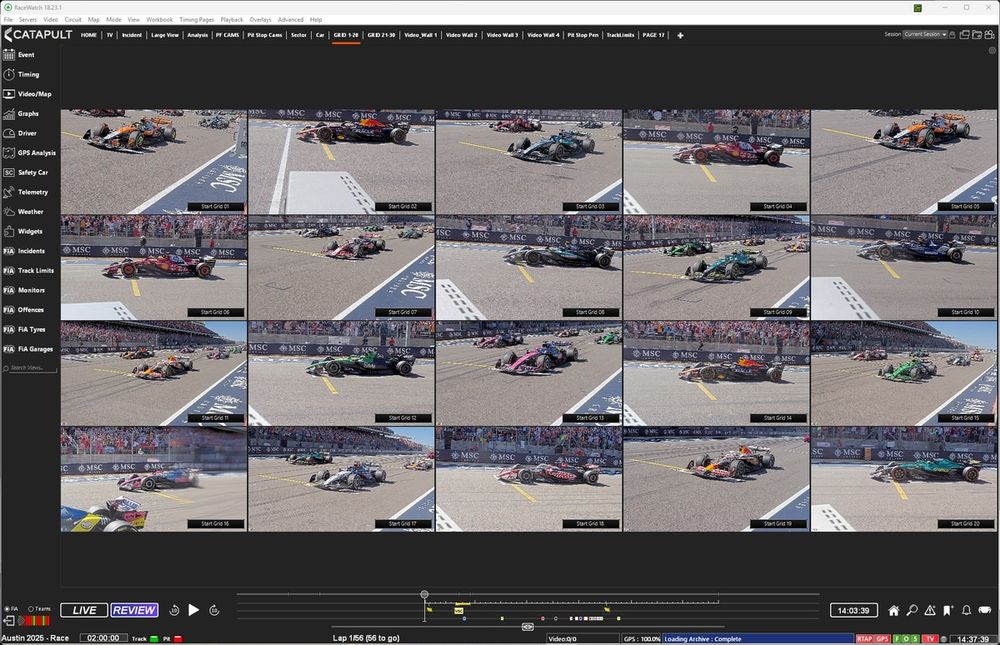This screenshot has width=1000, height=645.
Task: Click the home icon beside the timecode
Action: (x=893, y=610)
